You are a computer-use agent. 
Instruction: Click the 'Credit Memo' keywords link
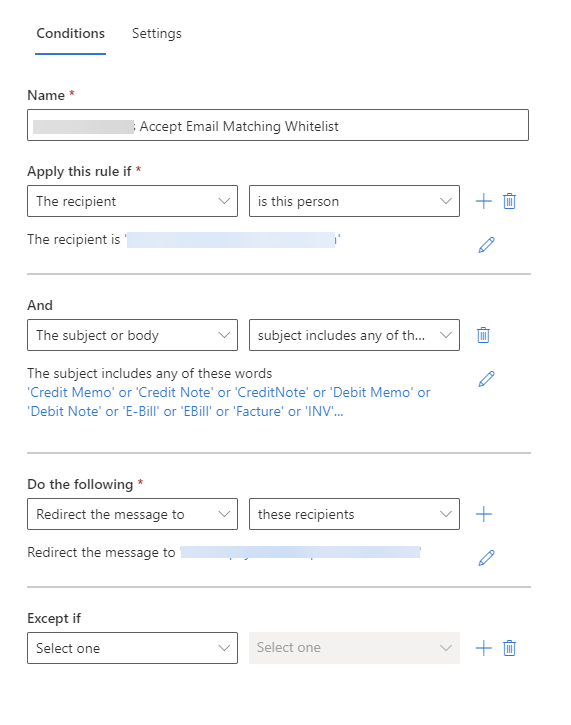229,402
